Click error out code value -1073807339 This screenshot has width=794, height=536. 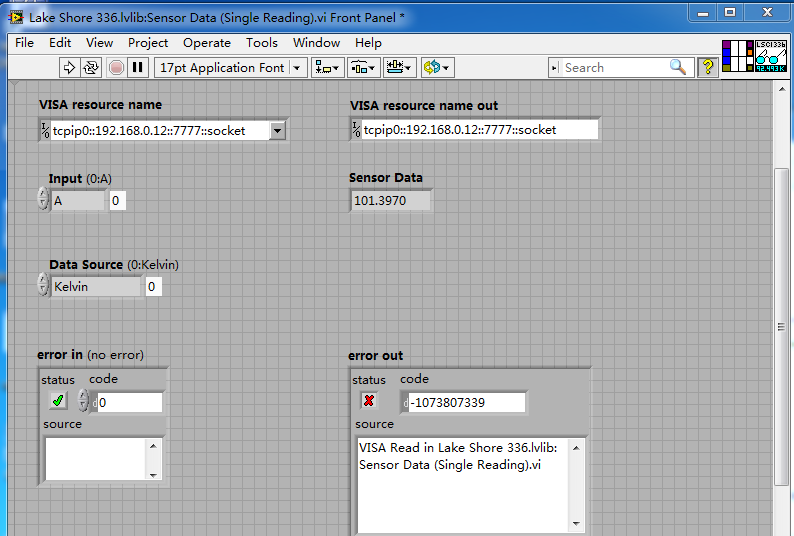tap(466, 403)
